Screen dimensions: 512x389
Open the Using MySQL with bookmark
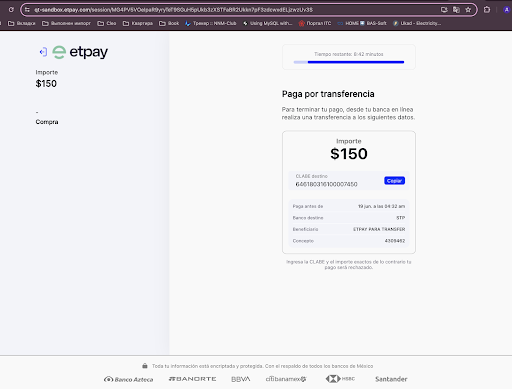pos(268,23)
